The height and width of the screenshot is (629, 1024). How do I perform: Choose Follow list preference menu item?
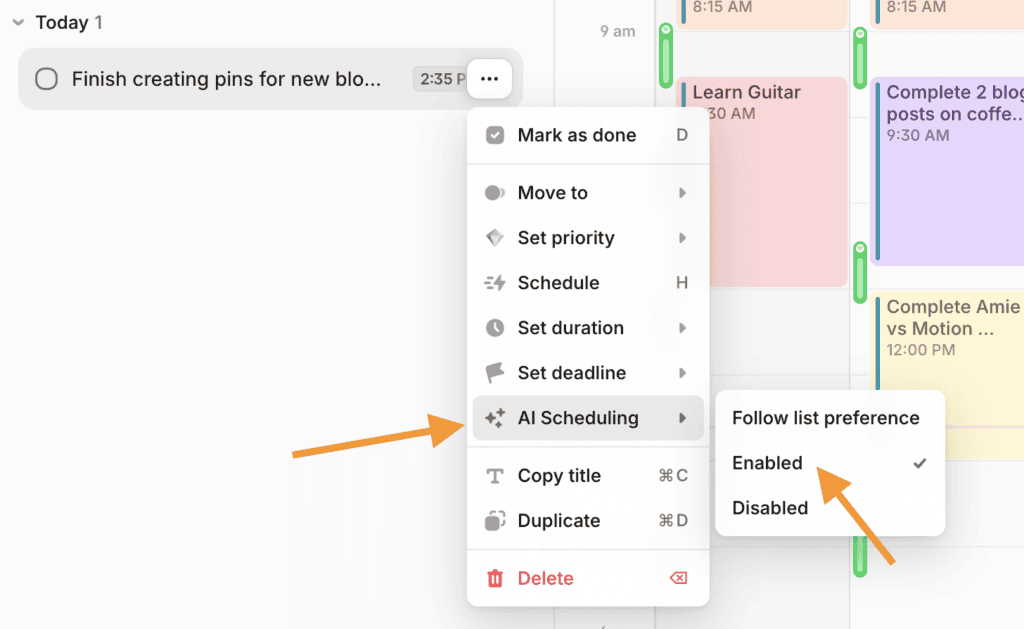point(828,418)
